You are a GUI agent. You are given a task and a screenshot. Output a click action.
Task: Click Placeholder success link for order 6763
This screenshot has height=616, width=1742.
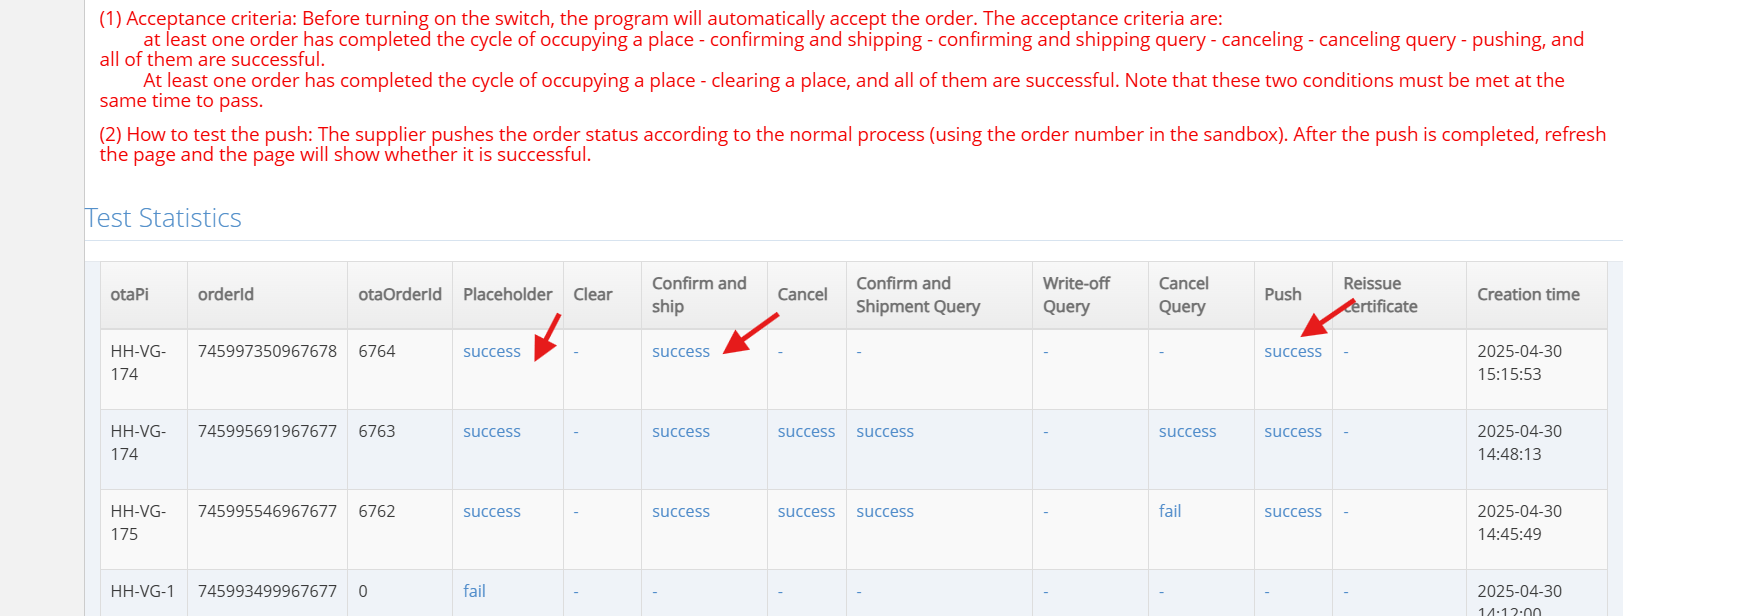[x=491, y=432]
